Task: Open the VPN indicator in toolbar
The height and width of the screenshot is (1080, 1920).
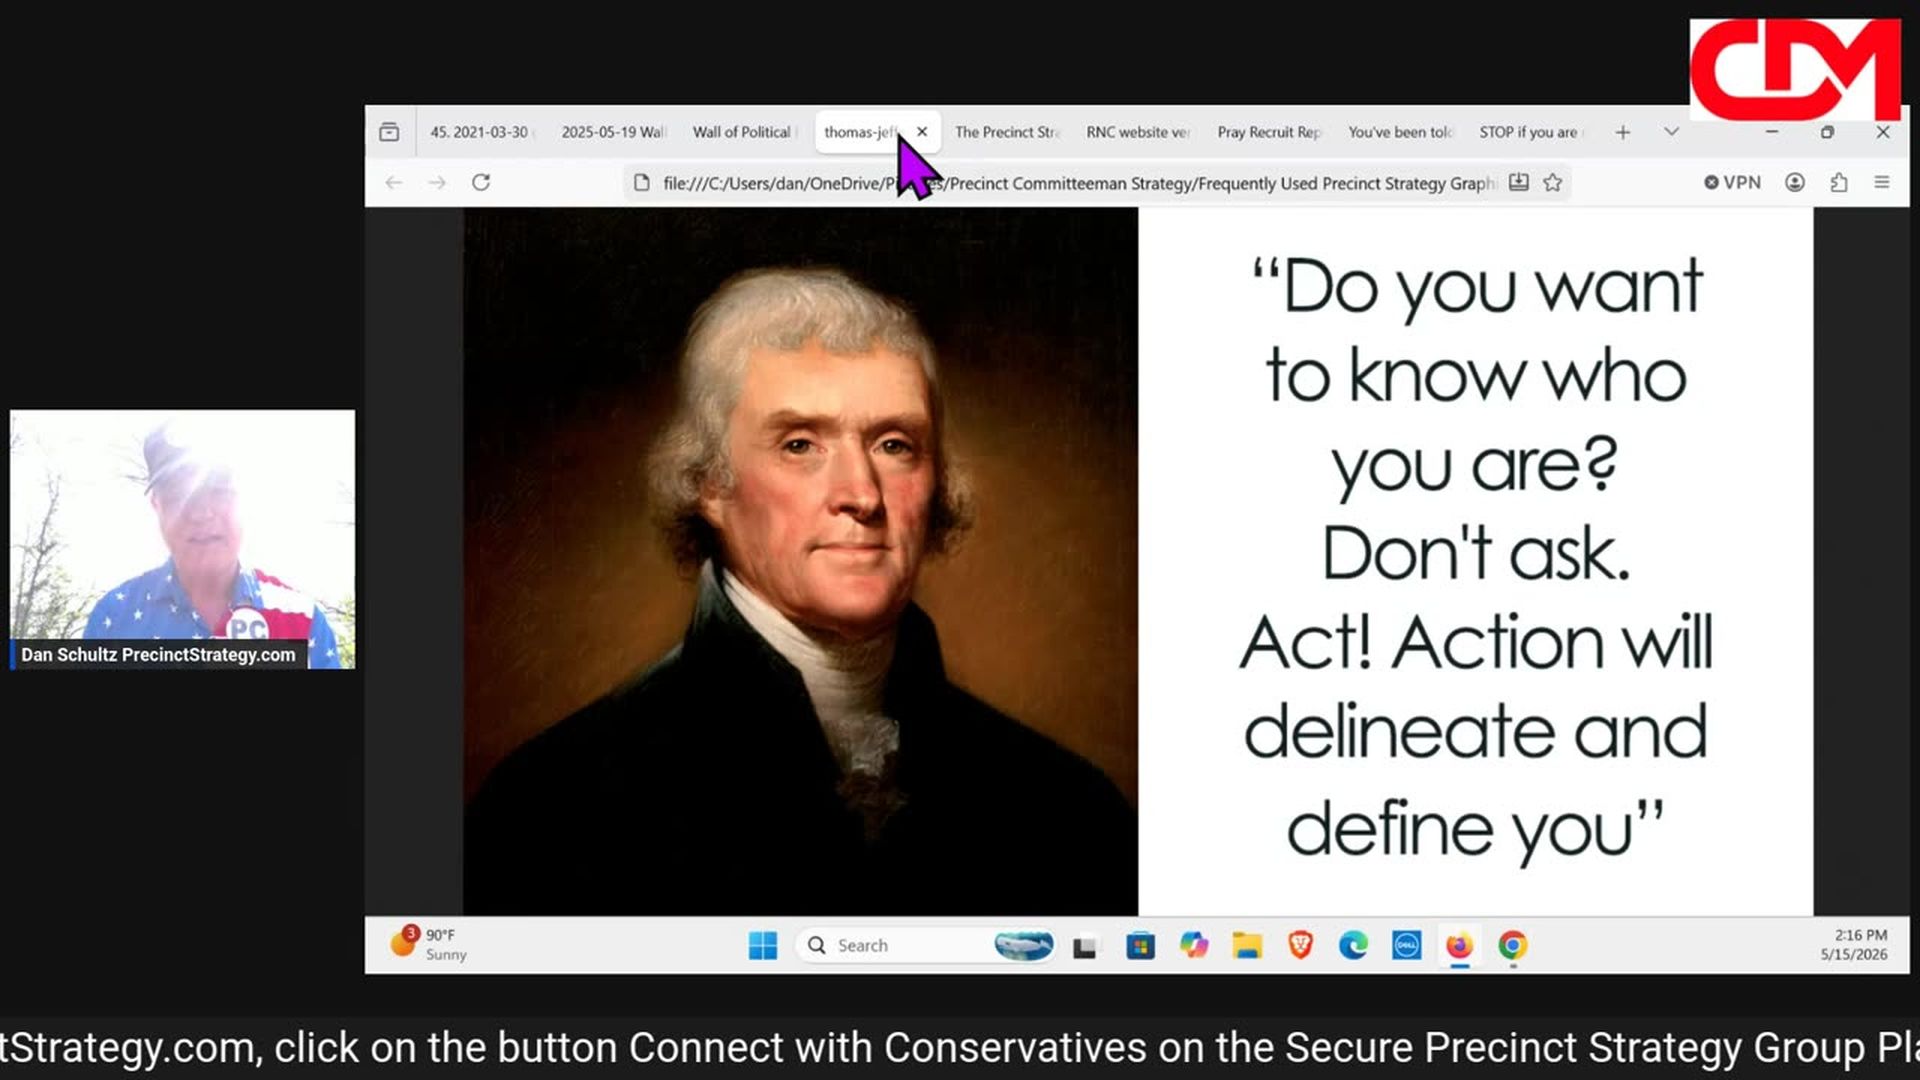Action: 1732,182
